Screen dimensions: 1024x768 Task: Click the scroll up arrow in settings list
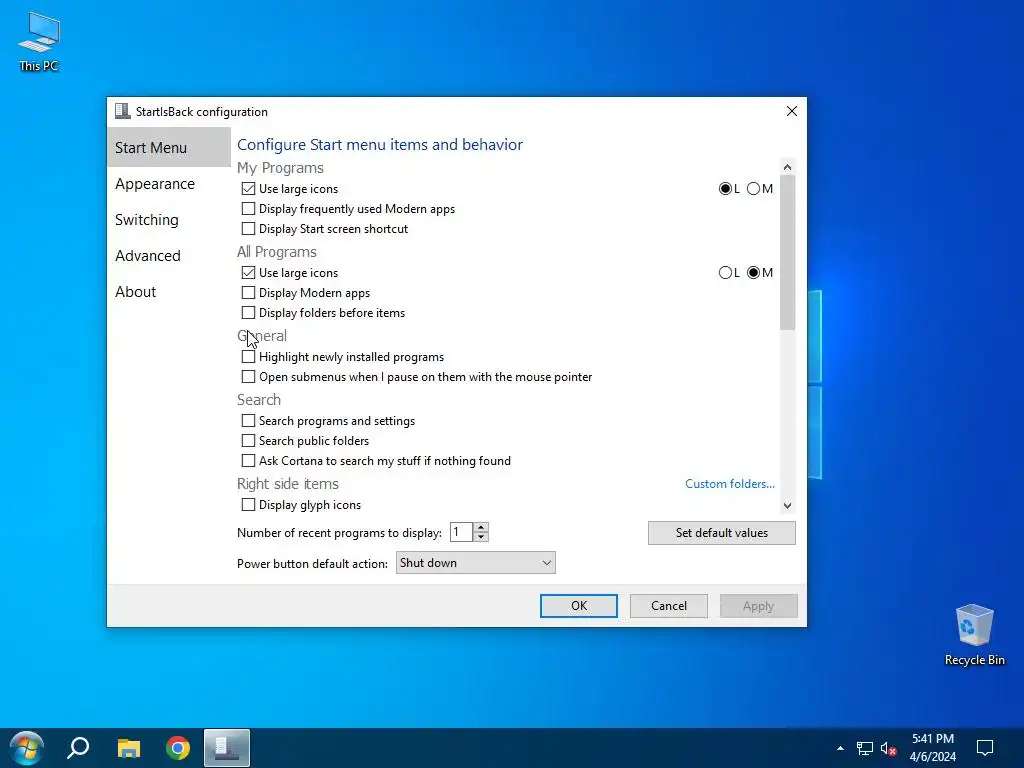point(788,167)
